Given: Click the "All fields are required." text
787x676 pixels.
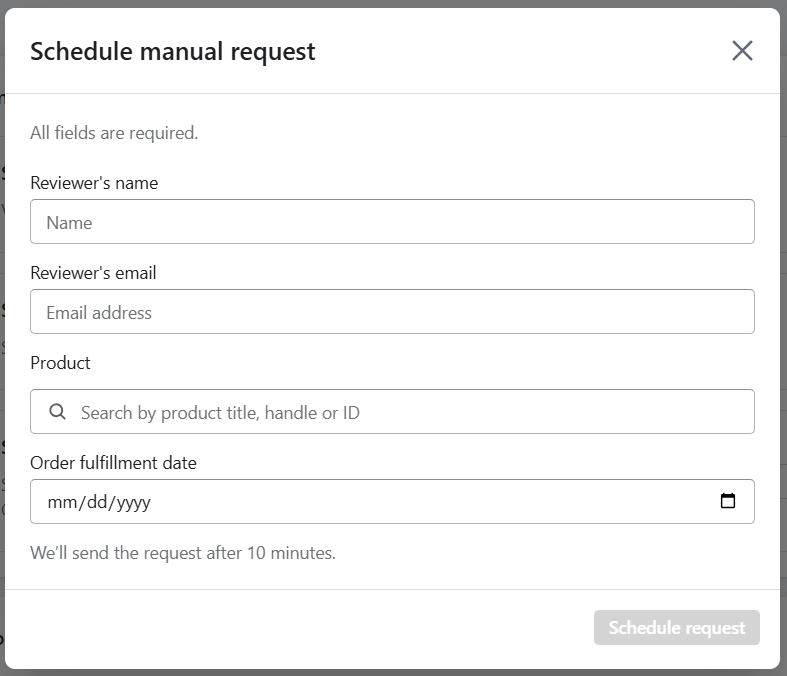Looking at the screenshot, I should click(x=114, y=133).
